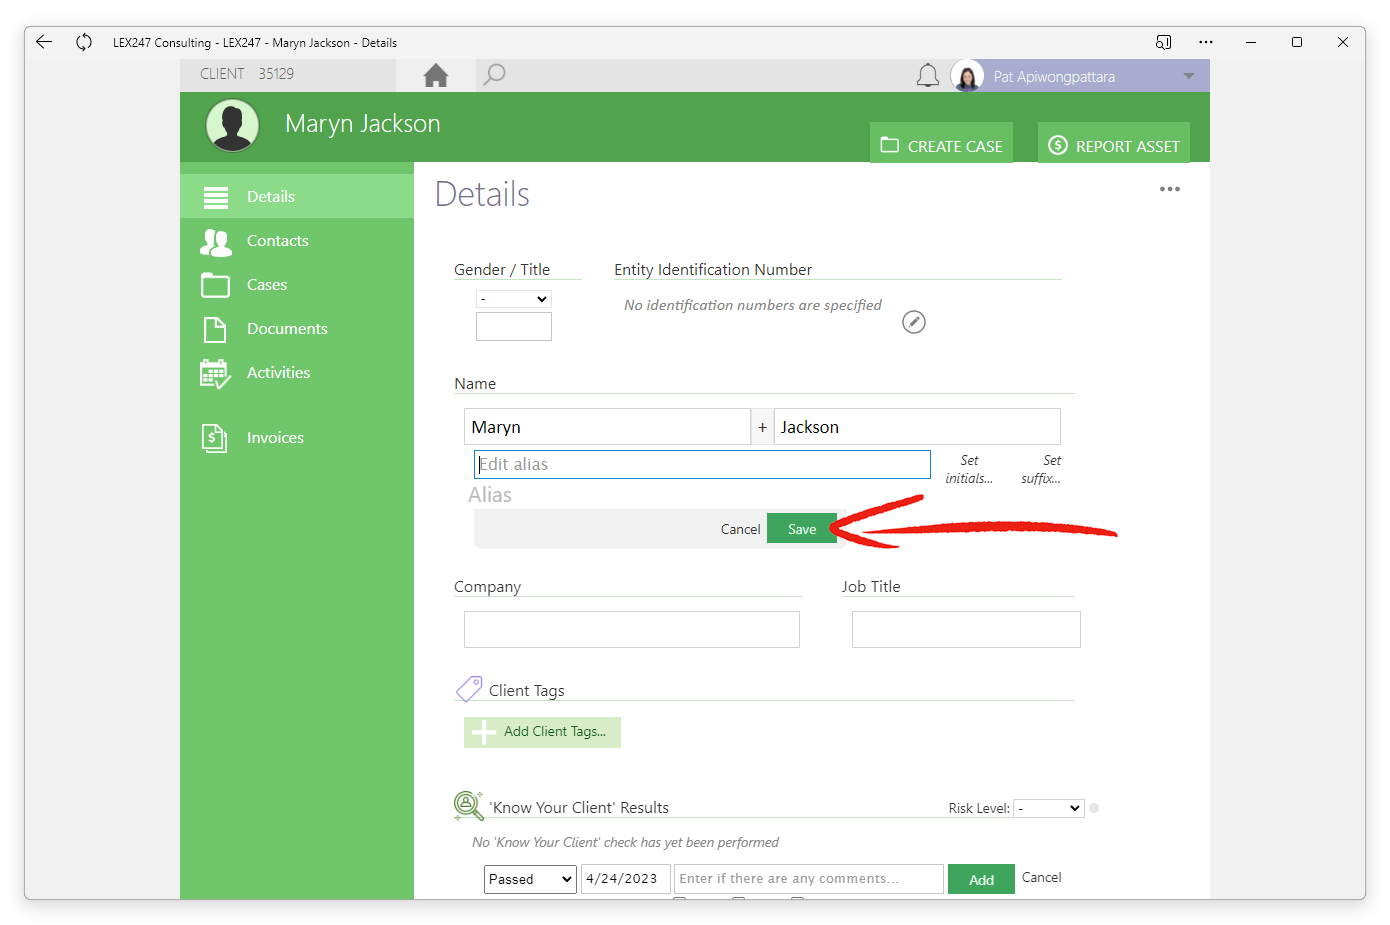1390x925 pixels.
Task: Go back with the arrow icon
Action: (43, 42)
